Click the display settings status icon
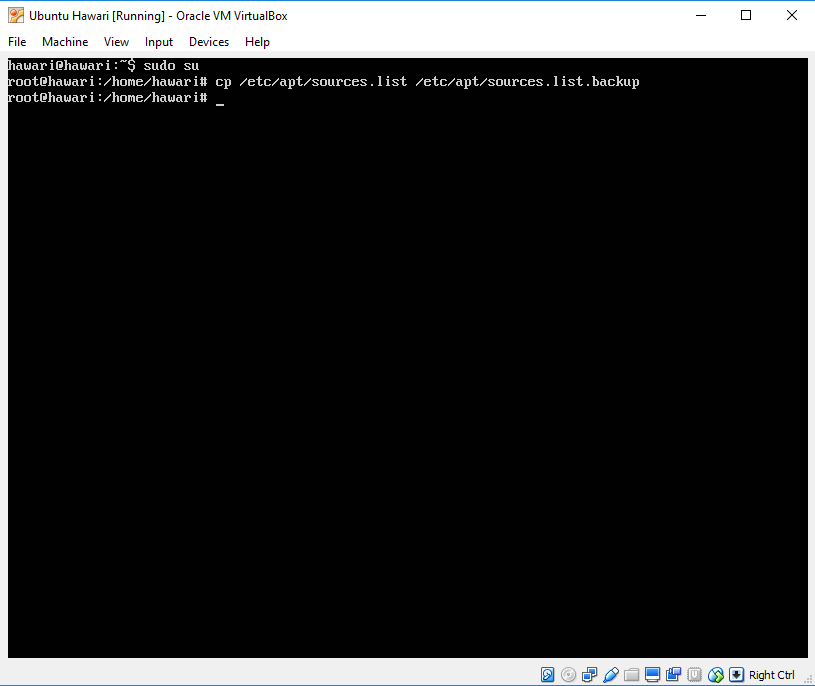 coord(652,674)
